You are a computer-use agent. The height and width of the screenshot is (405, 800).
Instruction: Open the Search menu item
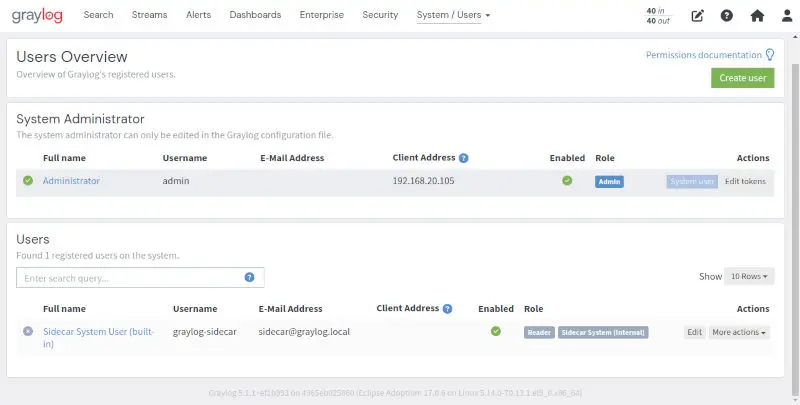pos(98,15)
